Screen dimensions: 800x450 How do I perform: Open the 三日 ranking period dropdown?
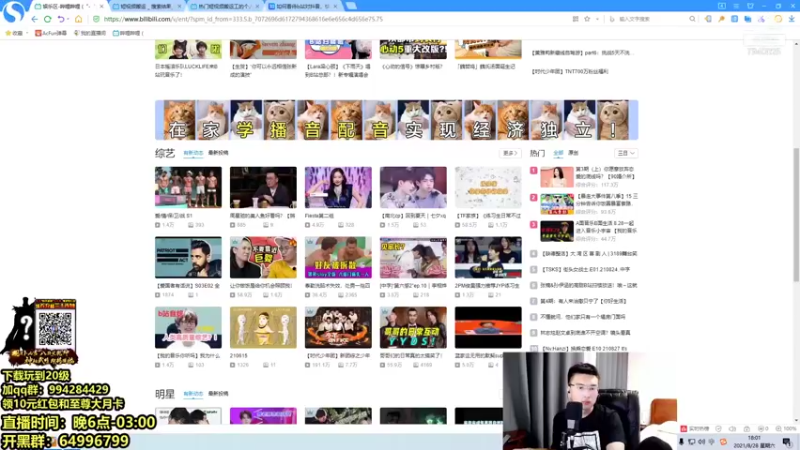[626, 153]
